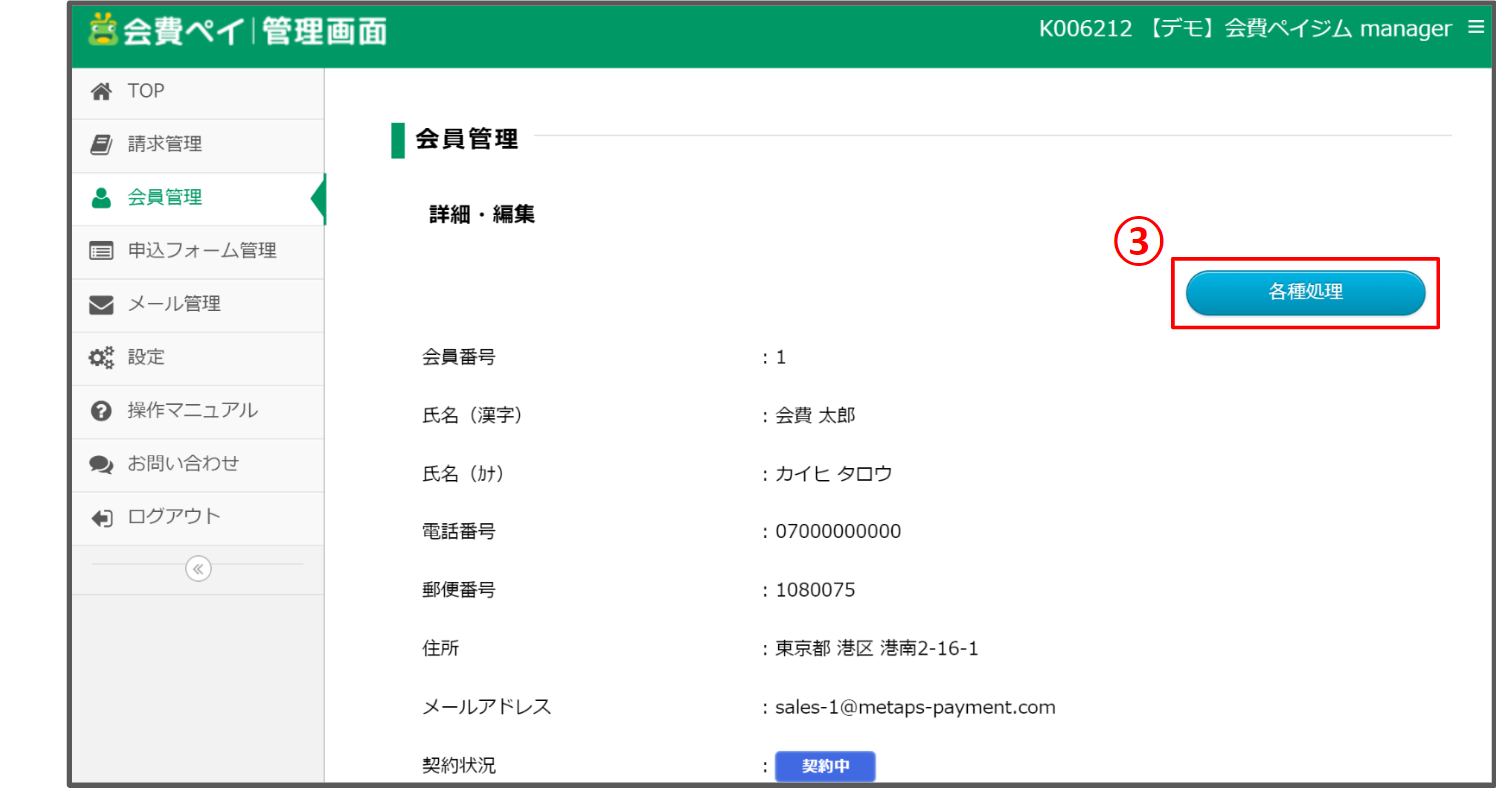Screen dimensions: 1496x789
Task: Click the email link sales-1@metaps-payment.com
Action: tap(915, 707)
